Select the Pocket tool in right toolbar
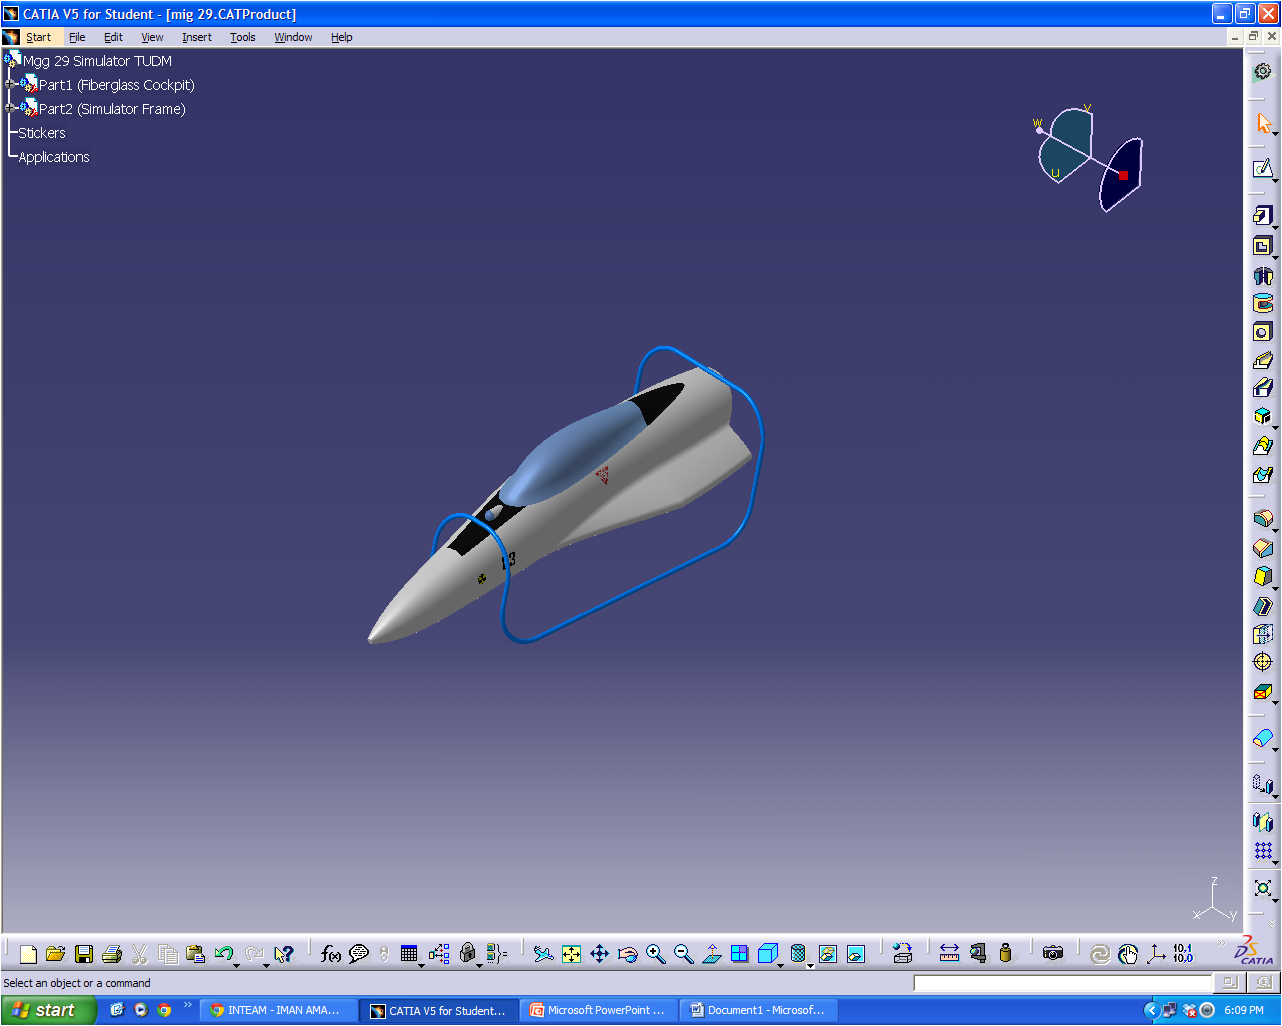1282x1026 pixels. pyautogui.click(x=1262, y=245)
